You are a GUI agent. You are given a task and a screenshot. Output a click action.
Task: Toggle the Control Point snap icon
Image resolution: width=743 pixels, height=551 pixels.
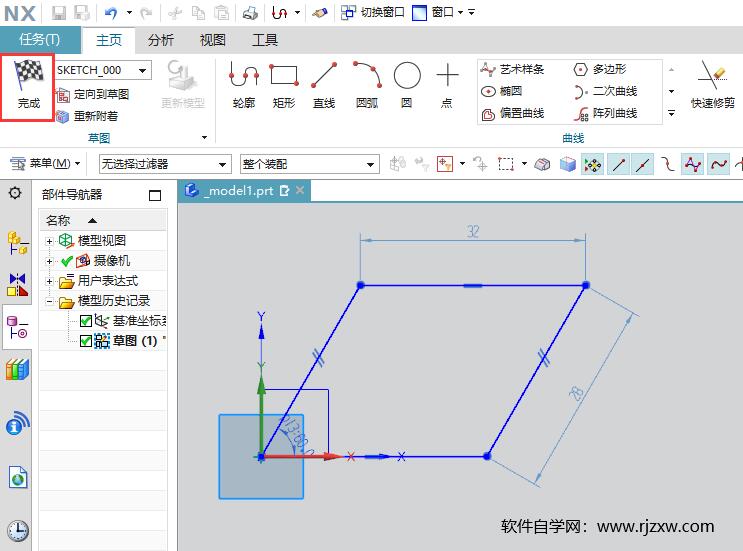668,164
